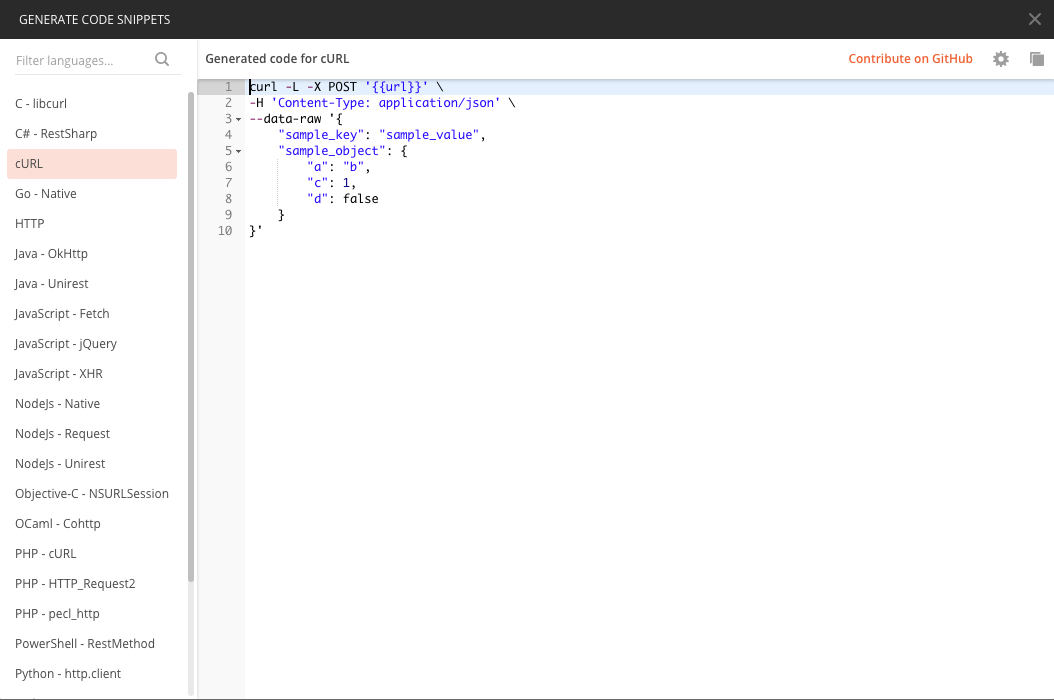Image resolution: width=1054 pixels, height=700 pixels.
Task: Copy the generated cURL snippet to clipboard
Action: click(1037, 59)
